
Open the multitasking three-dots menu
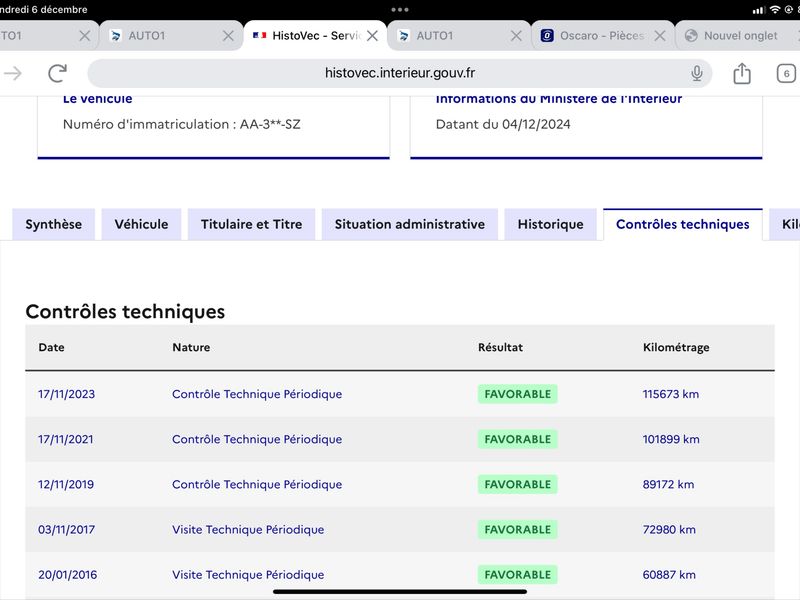(x=400, y=9)
